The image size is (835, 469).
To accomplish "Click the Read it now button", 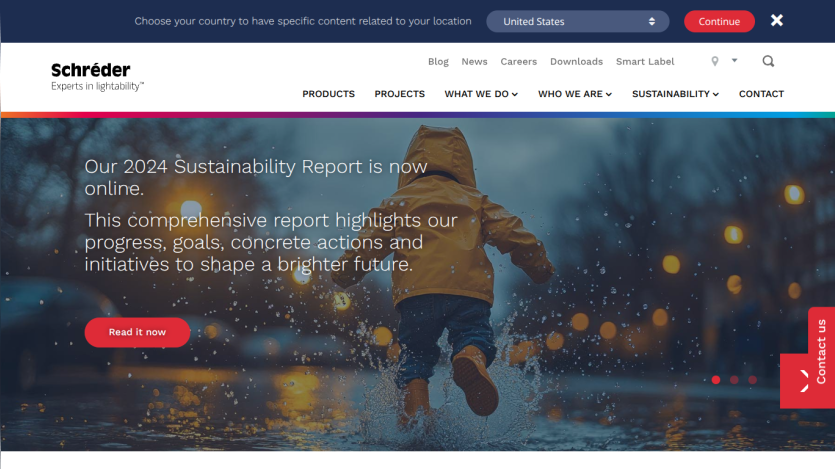I will tap(137, 332).
